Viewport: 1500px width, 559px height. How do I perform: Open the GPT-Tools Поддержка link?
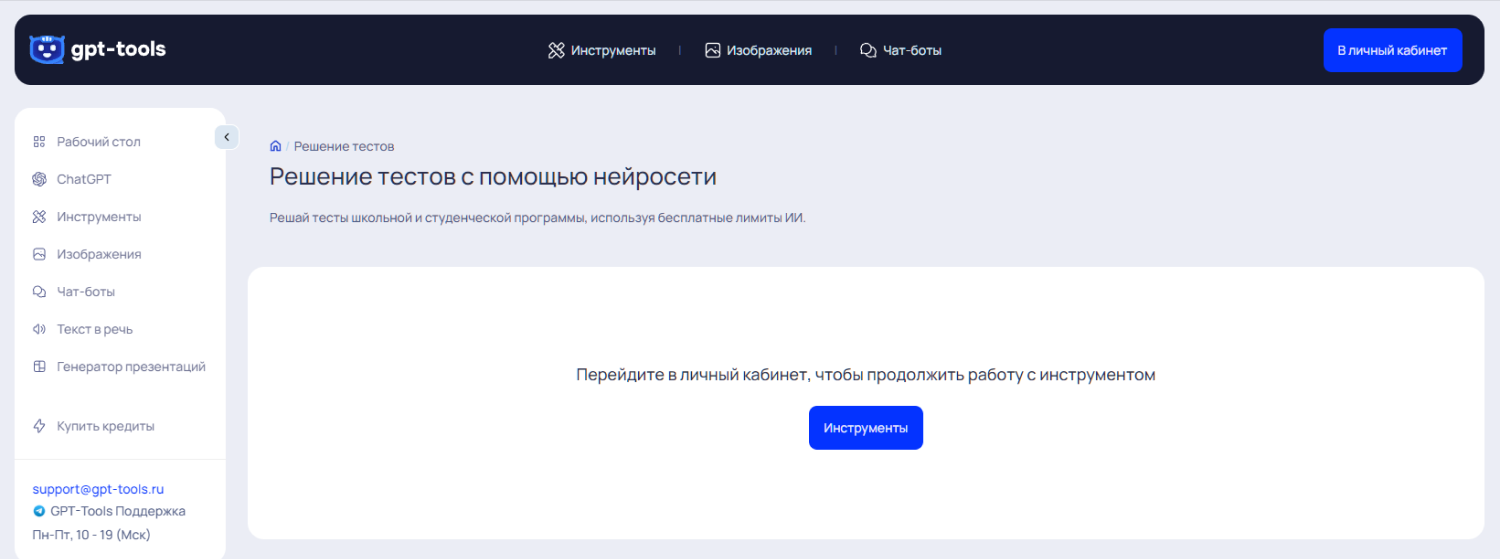tap(118, 511)
